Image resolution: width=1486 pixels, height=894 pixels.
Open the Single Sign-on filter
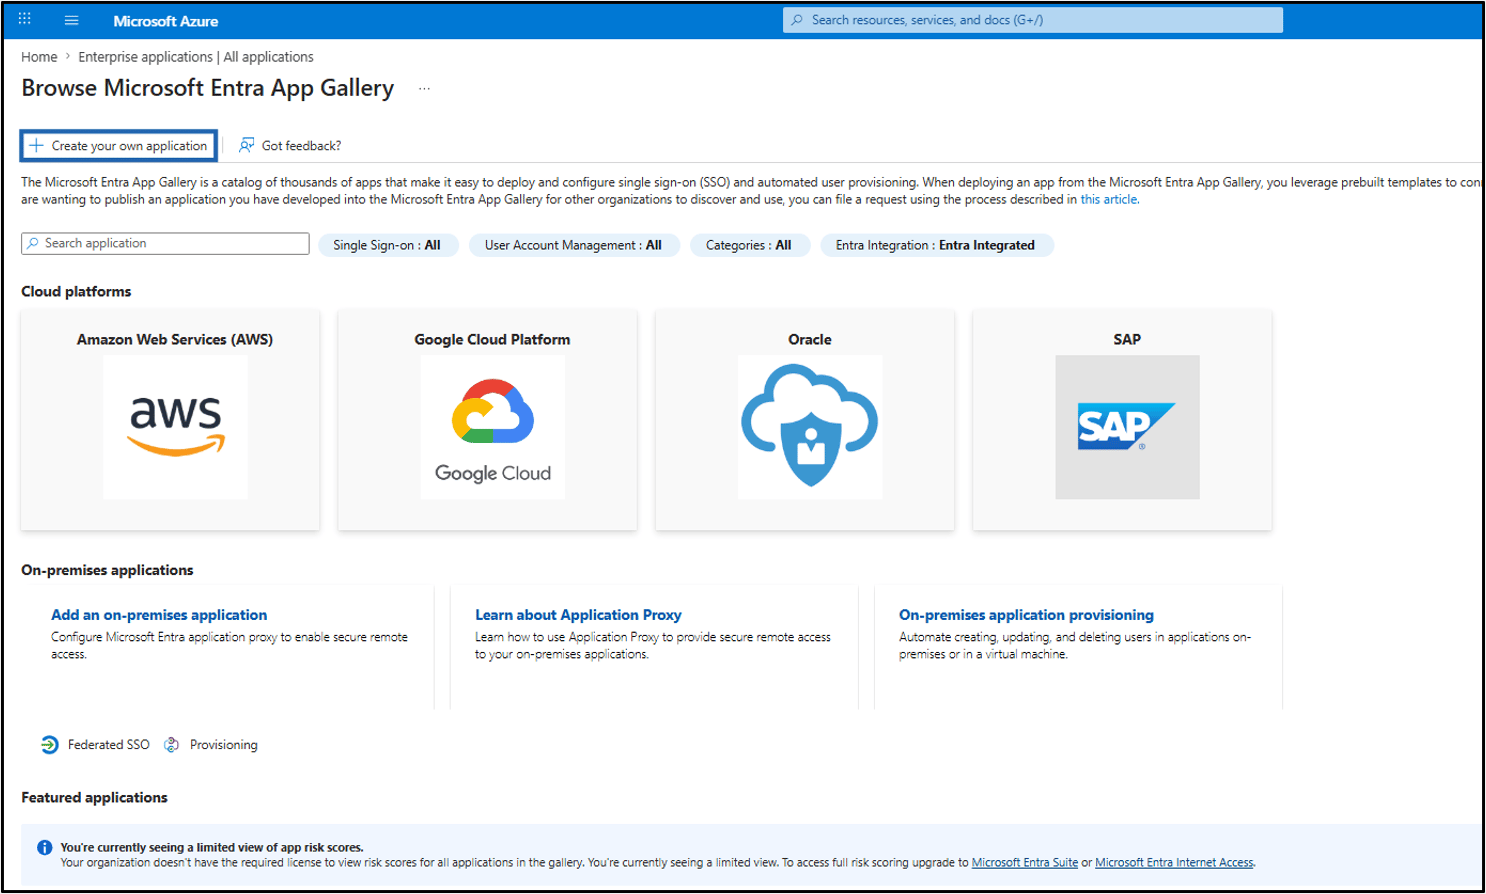(x=387, y=245)
